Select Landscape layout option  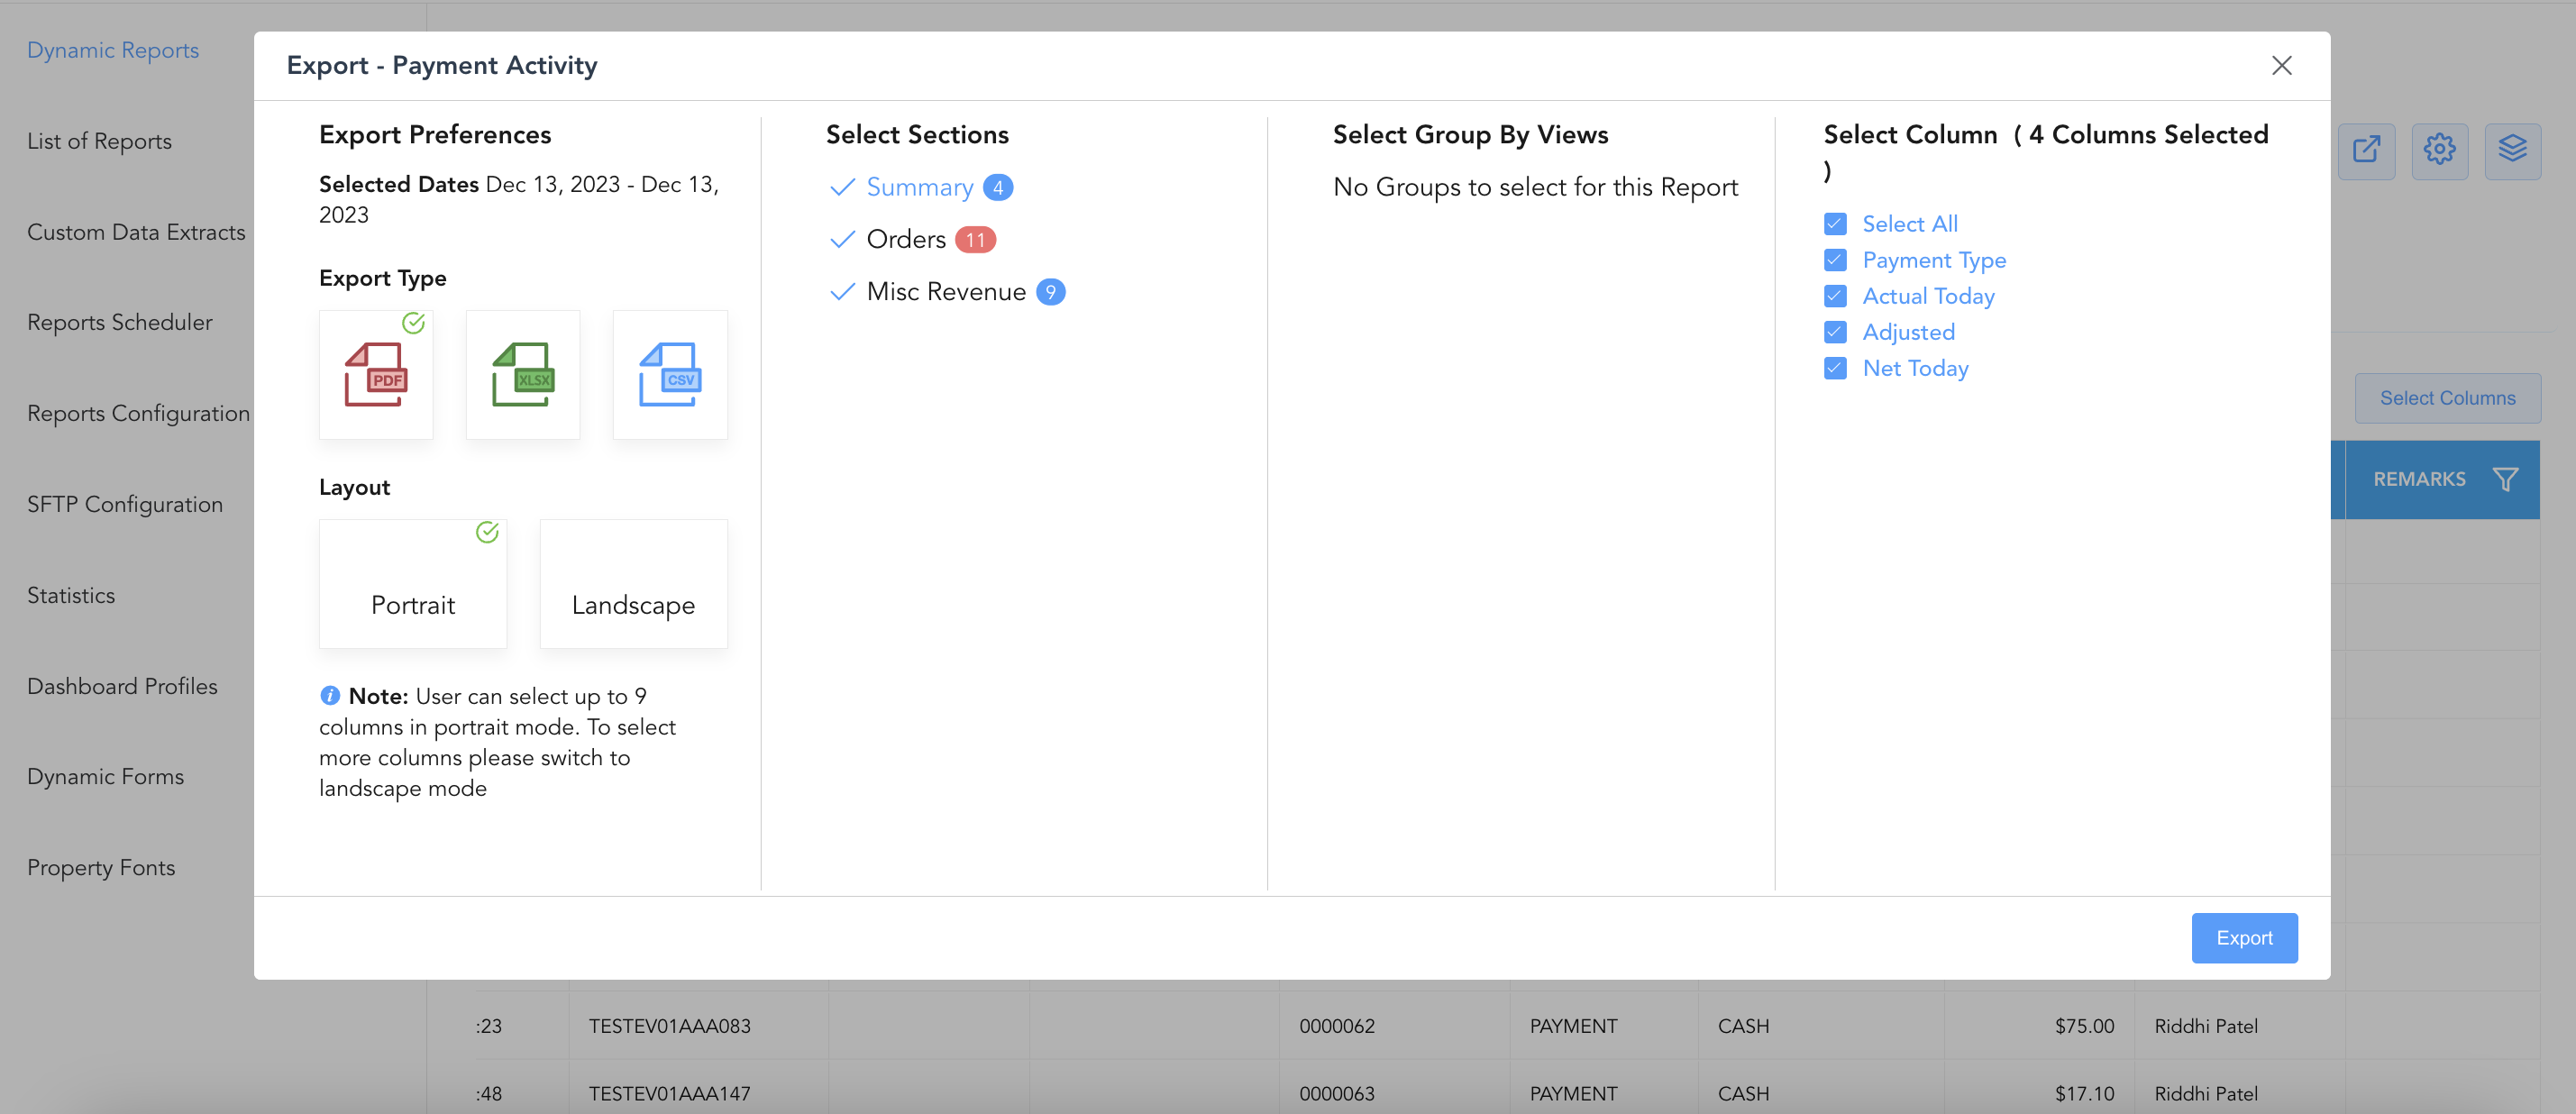click(x=633, y=584)
